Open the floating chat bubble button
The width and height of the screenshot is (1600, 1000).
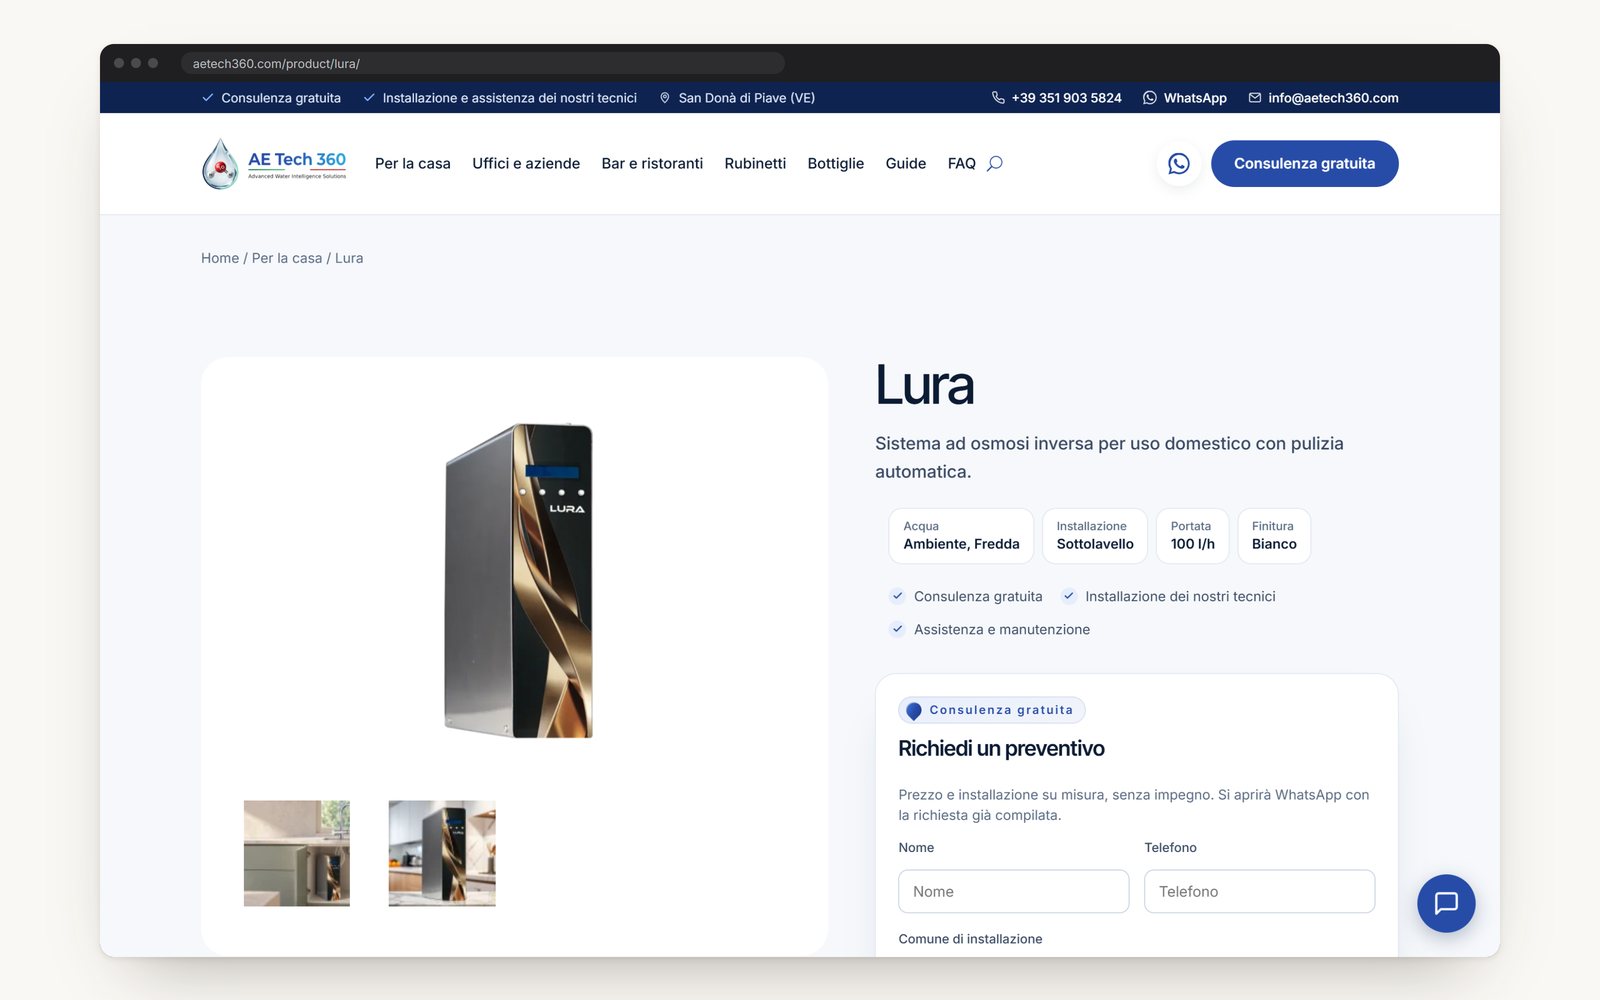point(1446,903)
